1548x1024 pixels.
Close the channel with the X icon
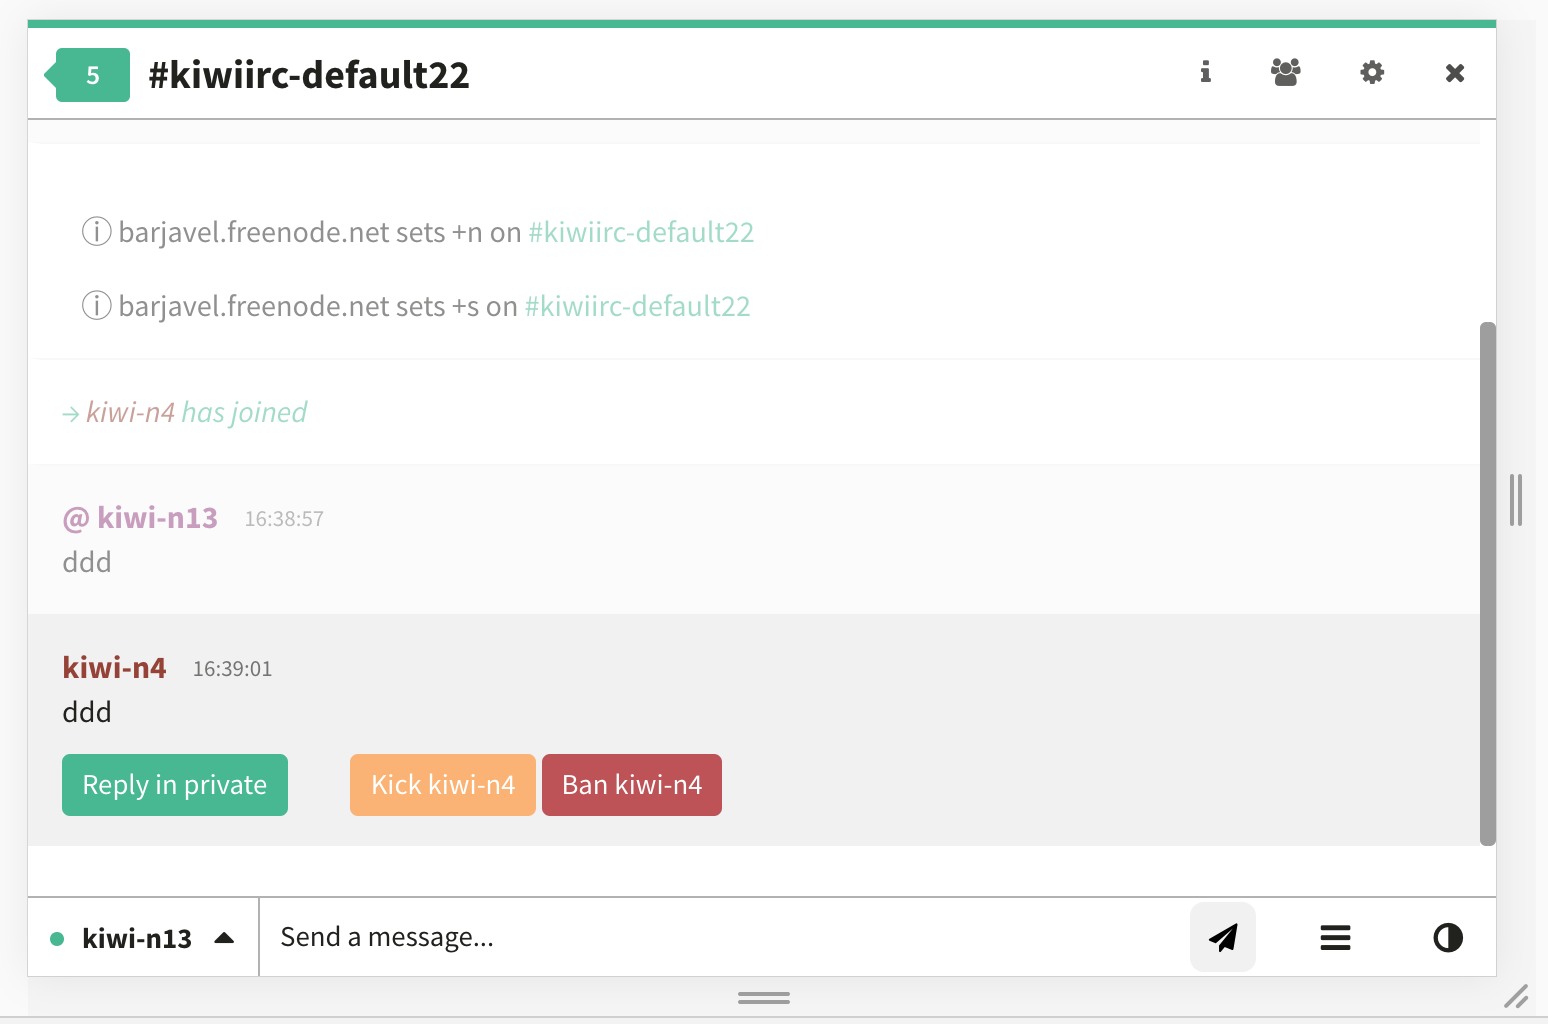pos(1454,72)
